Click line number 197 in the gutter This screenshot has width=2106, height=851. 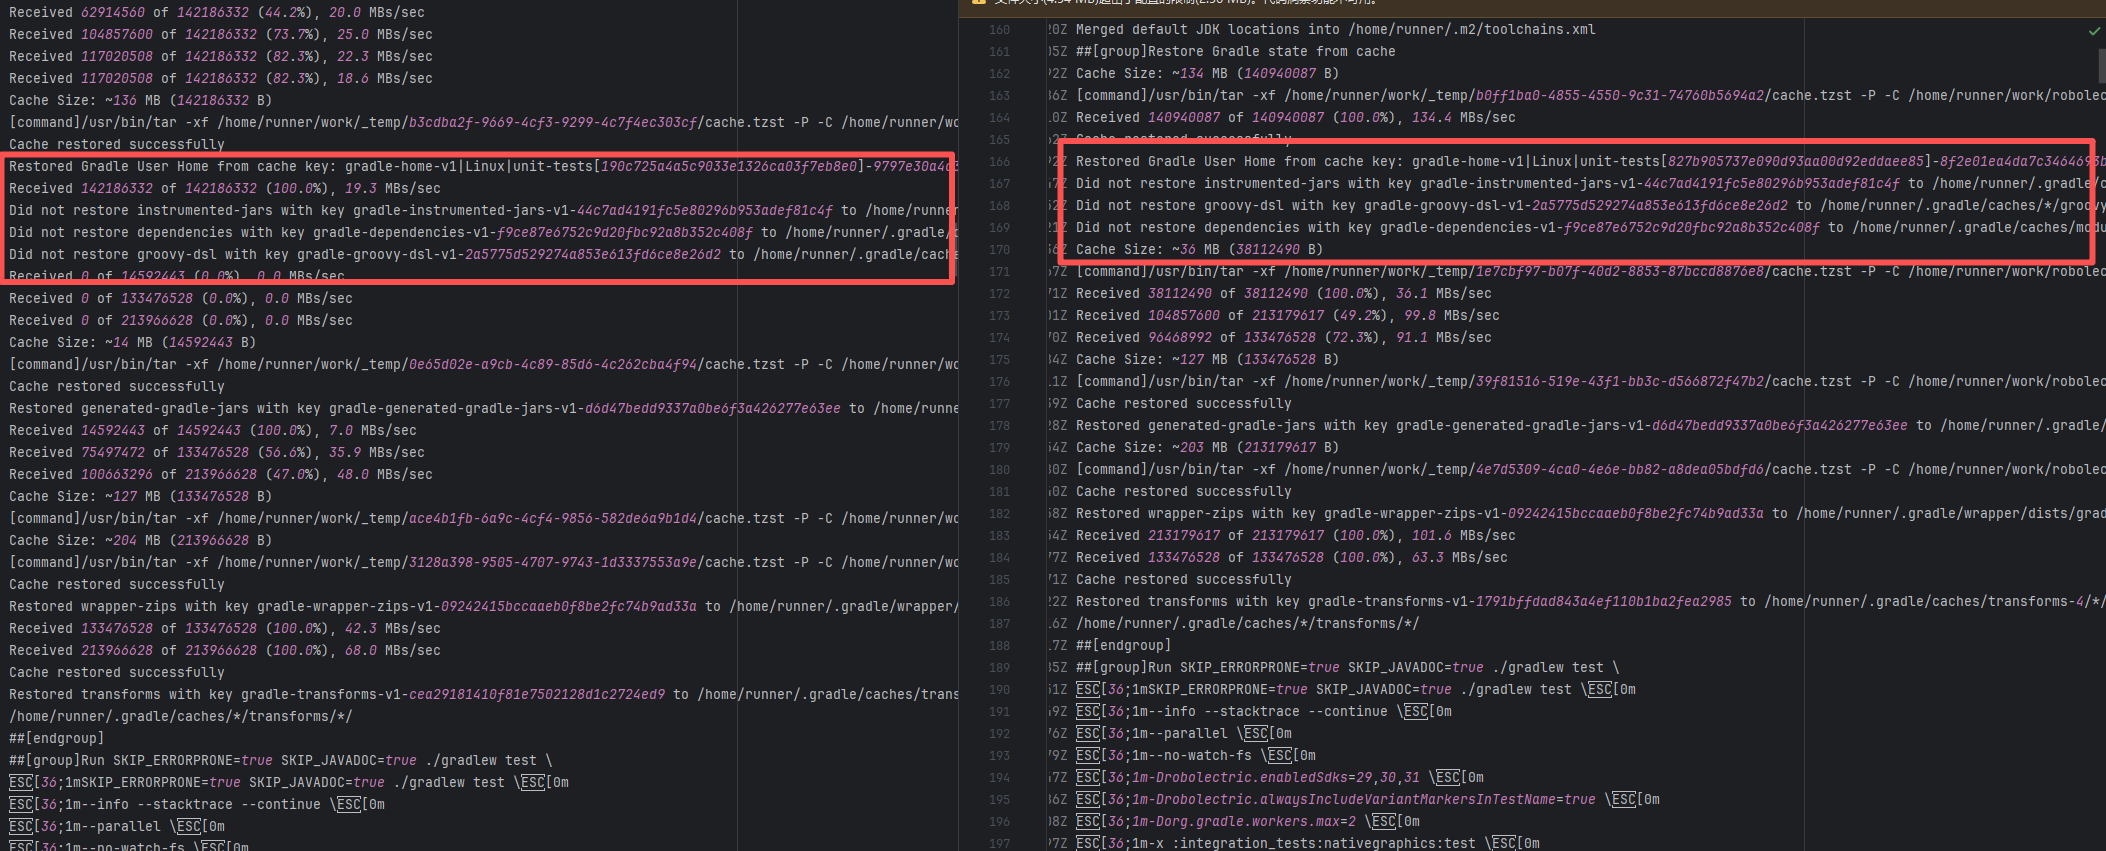pos(998,844)
